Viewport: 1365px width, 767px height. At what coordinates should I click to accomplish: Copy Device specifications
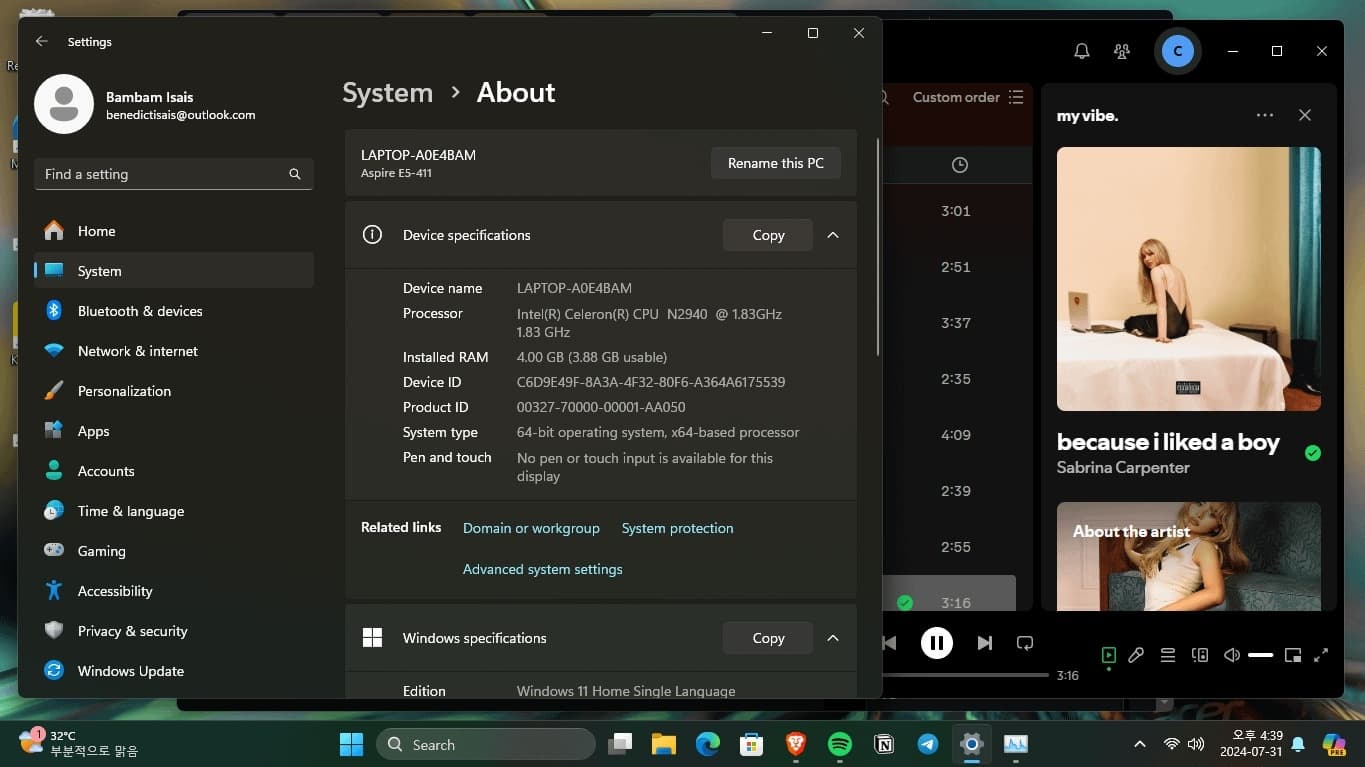[768, 235]
